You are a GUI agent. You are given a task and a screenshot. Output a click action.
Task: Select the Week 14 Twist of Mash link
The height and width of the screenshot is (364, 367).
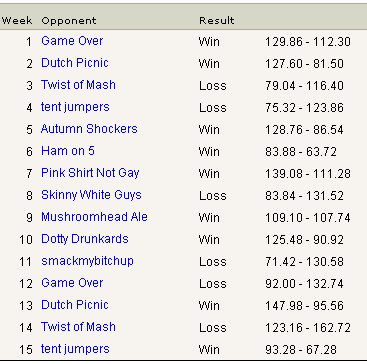click(78, 327)
